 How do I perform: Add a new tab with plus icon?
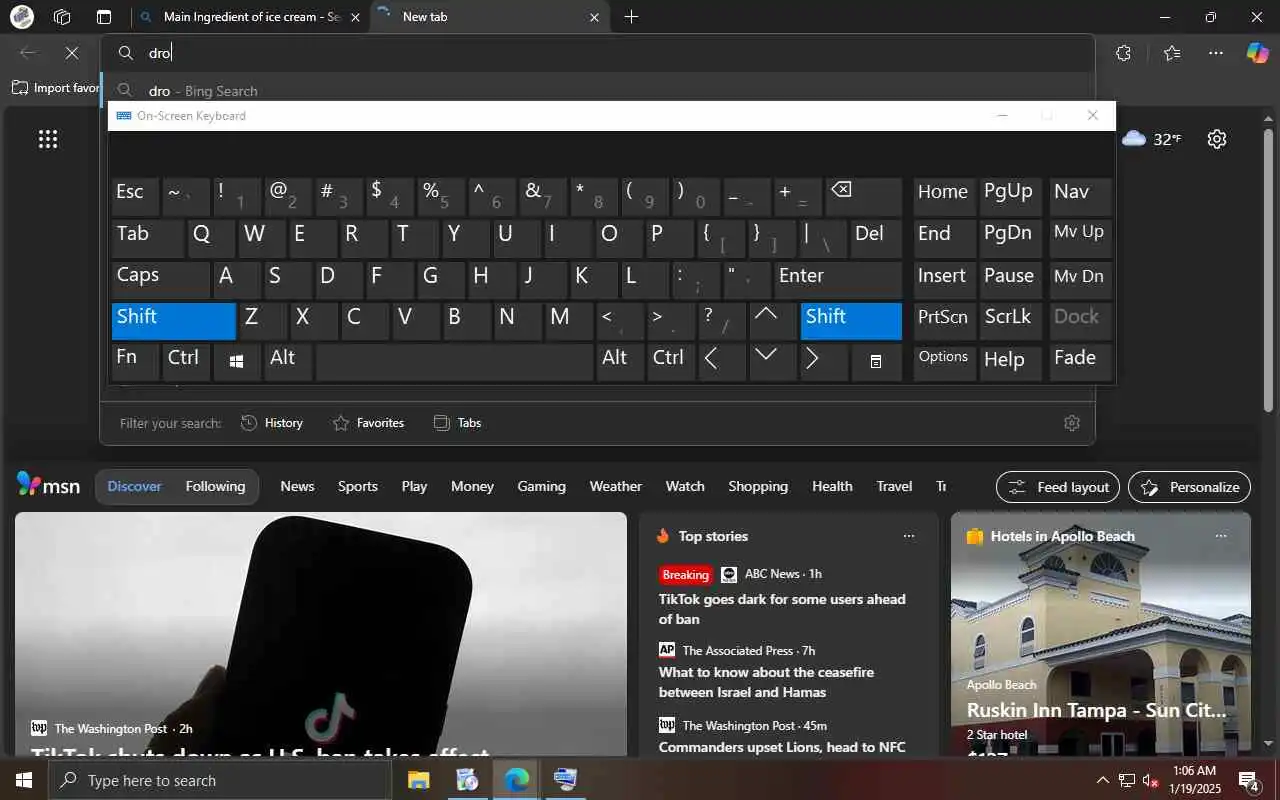coord(631,17)
